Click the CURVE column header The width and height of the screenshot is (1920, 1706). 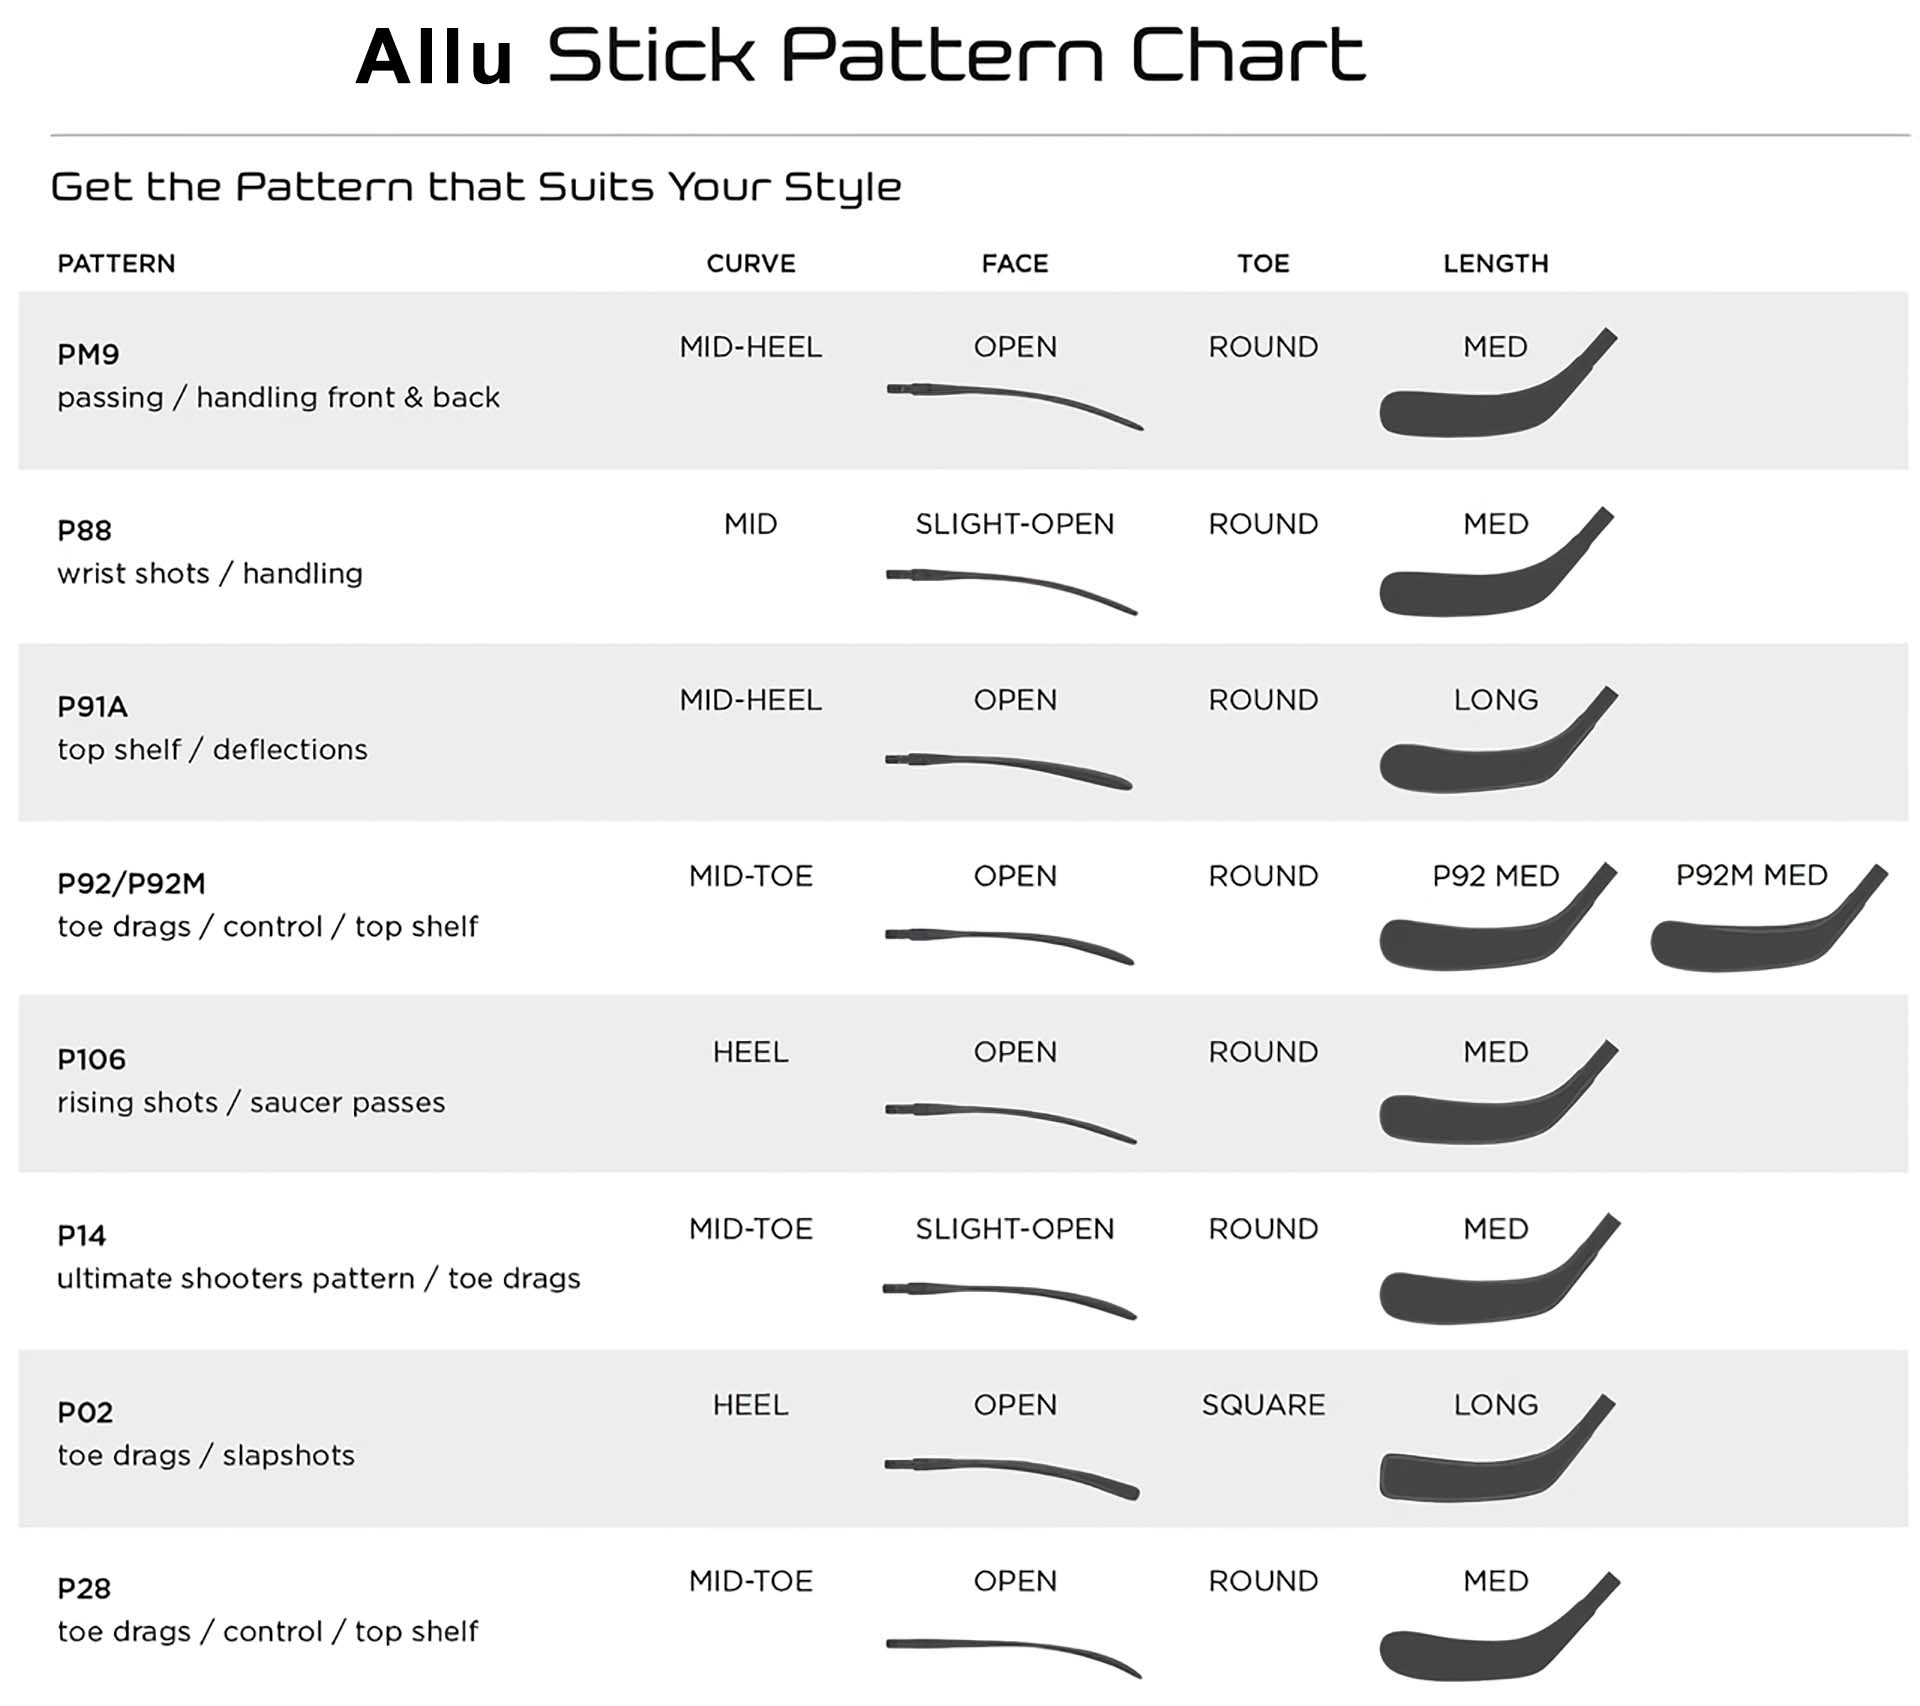coord(751,263)
